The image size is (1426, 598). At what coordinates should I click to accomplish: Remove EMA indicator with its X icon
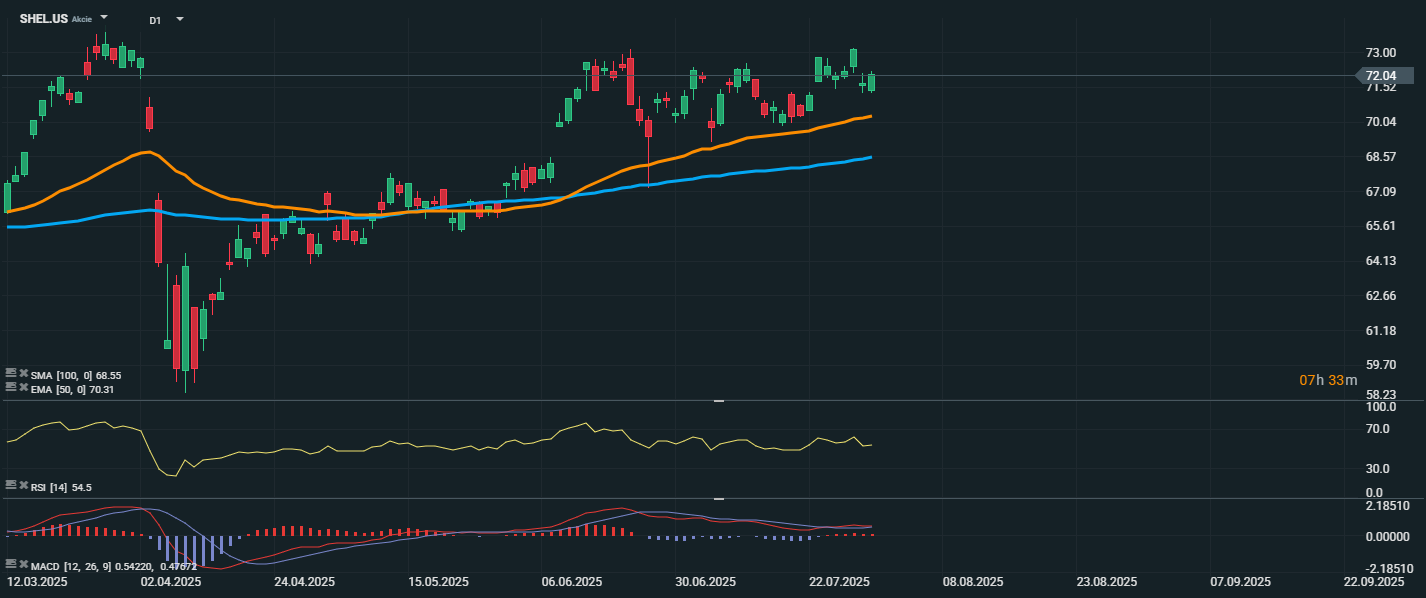(x=23, y=387)
